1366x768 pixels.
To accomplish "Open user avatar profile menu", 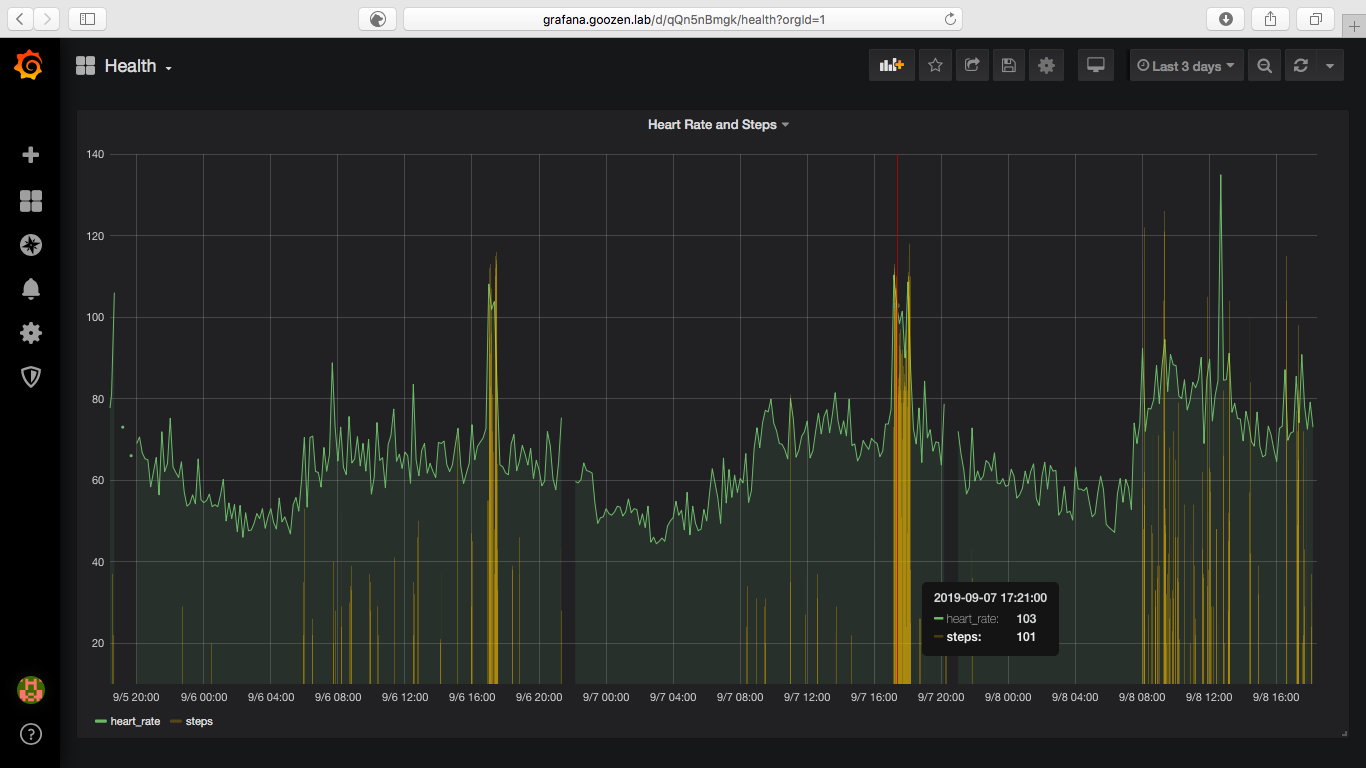I will point(31,689).
